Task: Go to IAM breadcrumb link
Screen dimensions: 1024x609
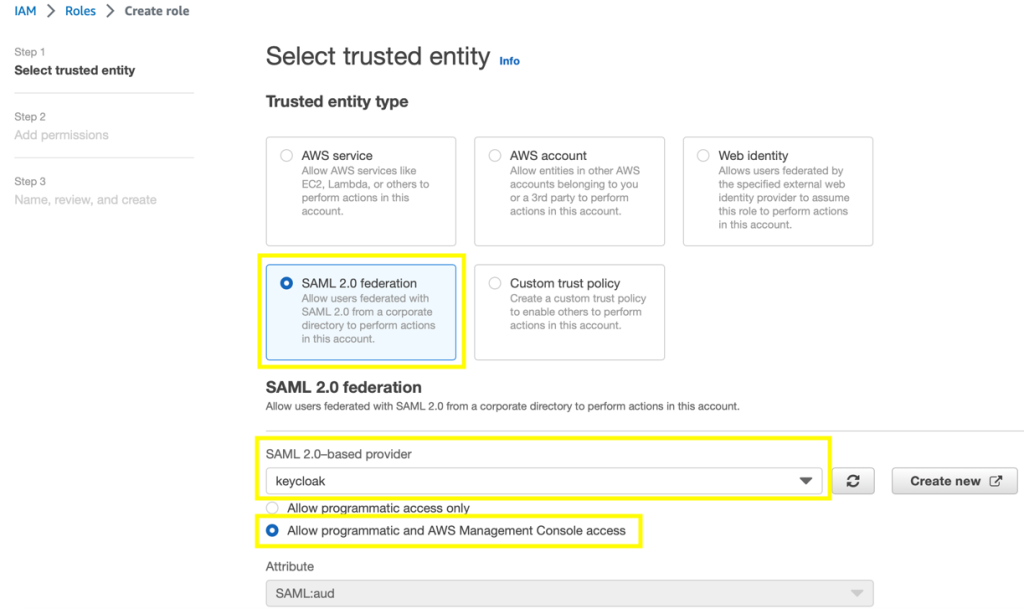Action: click(25, 11)
